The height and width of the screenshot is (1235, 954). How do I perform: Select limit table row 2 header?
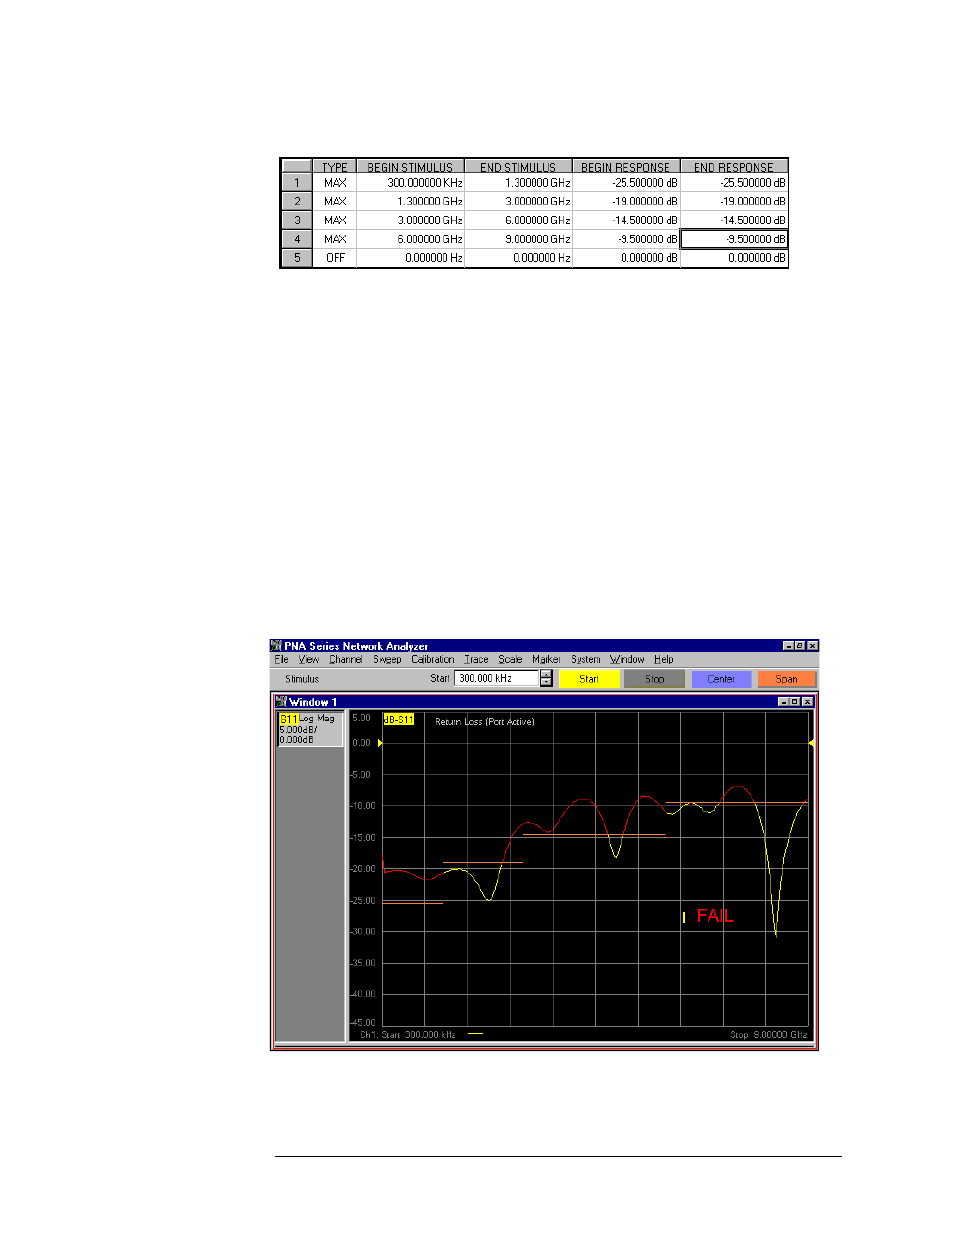pos(297,201)
